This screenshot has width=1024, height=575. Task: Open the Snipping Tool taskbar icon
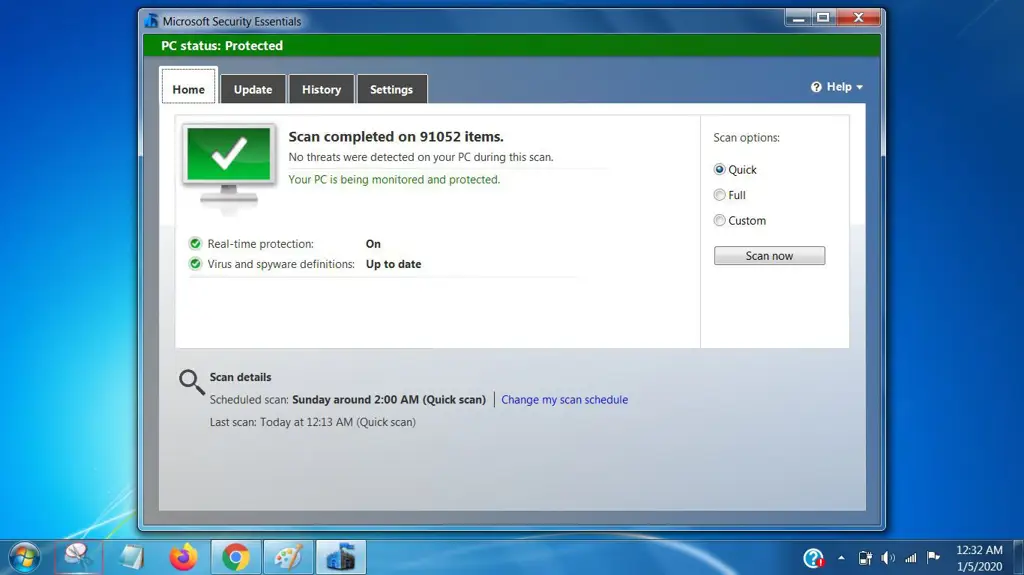(x=78, y=557)
